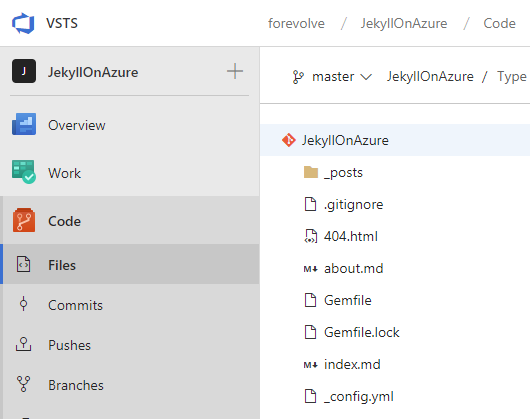530x419 pixels.
Task: Click the Work hub icon
Action: [24, 172]
